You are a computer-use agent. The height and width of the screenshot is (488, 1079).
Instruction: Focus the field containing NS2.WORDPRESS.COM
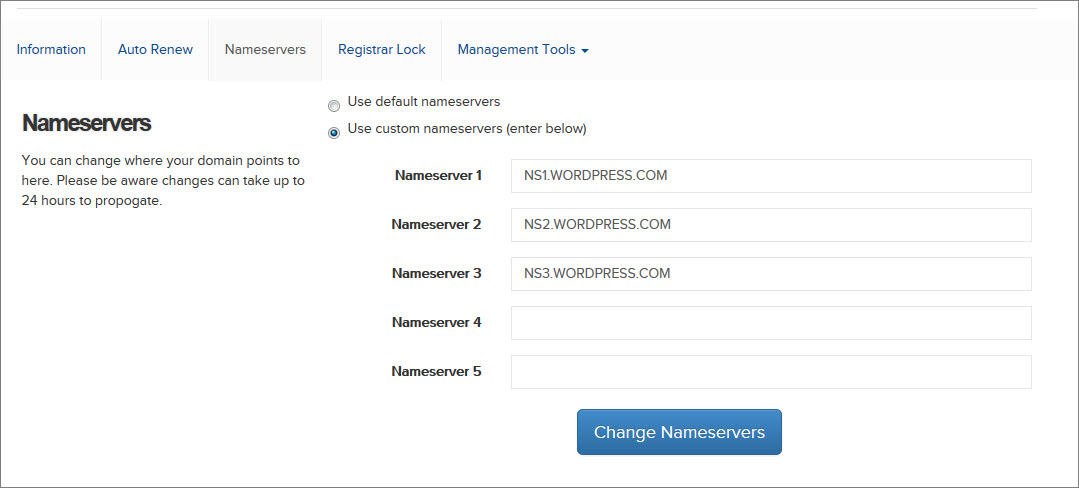[x=770, y=225]
